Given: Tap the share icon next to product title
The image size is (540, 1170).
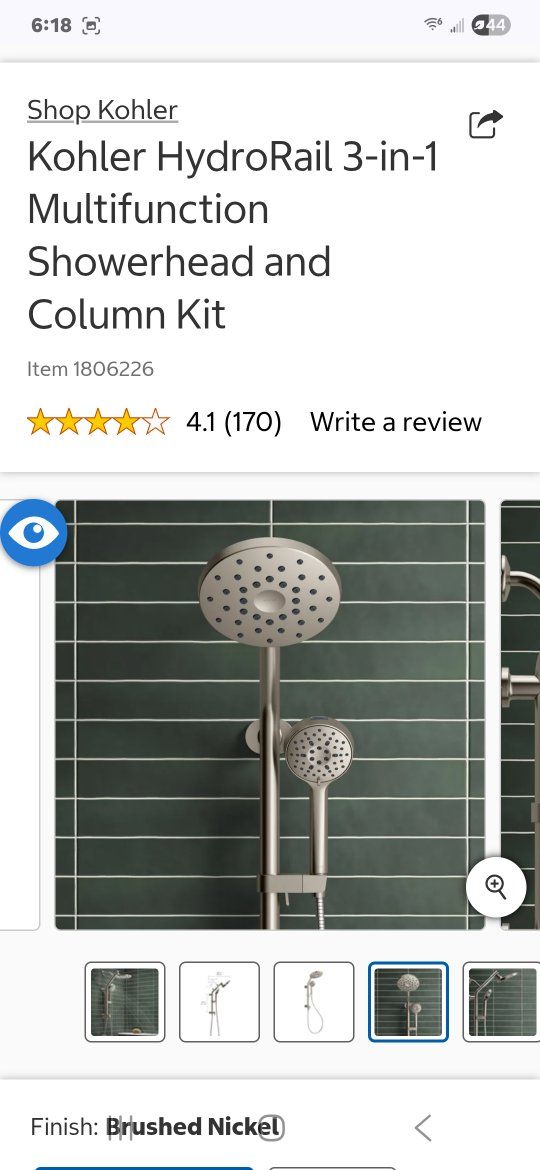Looking at the screenshot, I should pos(486,124).
